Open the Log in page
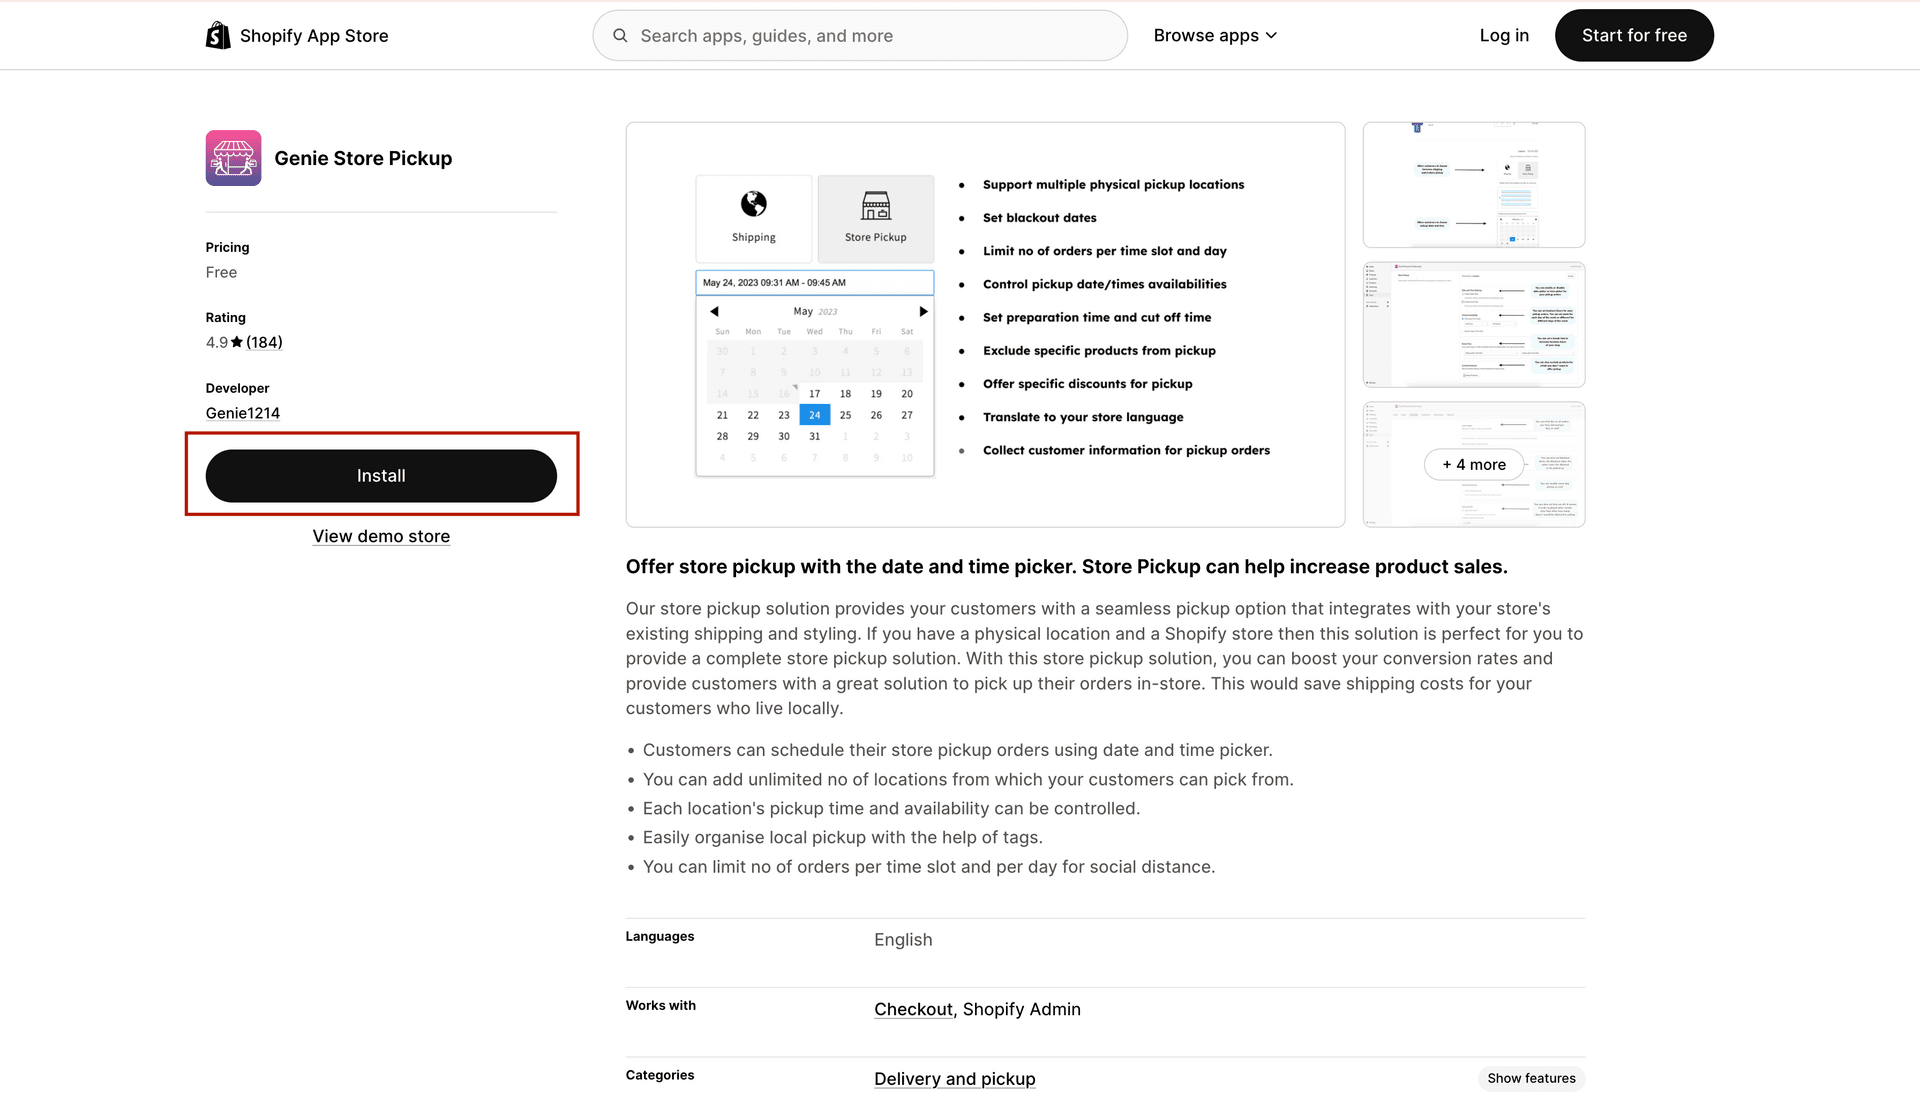The width and height of the screenshot is (1920, 1094). (x=1503, y=35)
